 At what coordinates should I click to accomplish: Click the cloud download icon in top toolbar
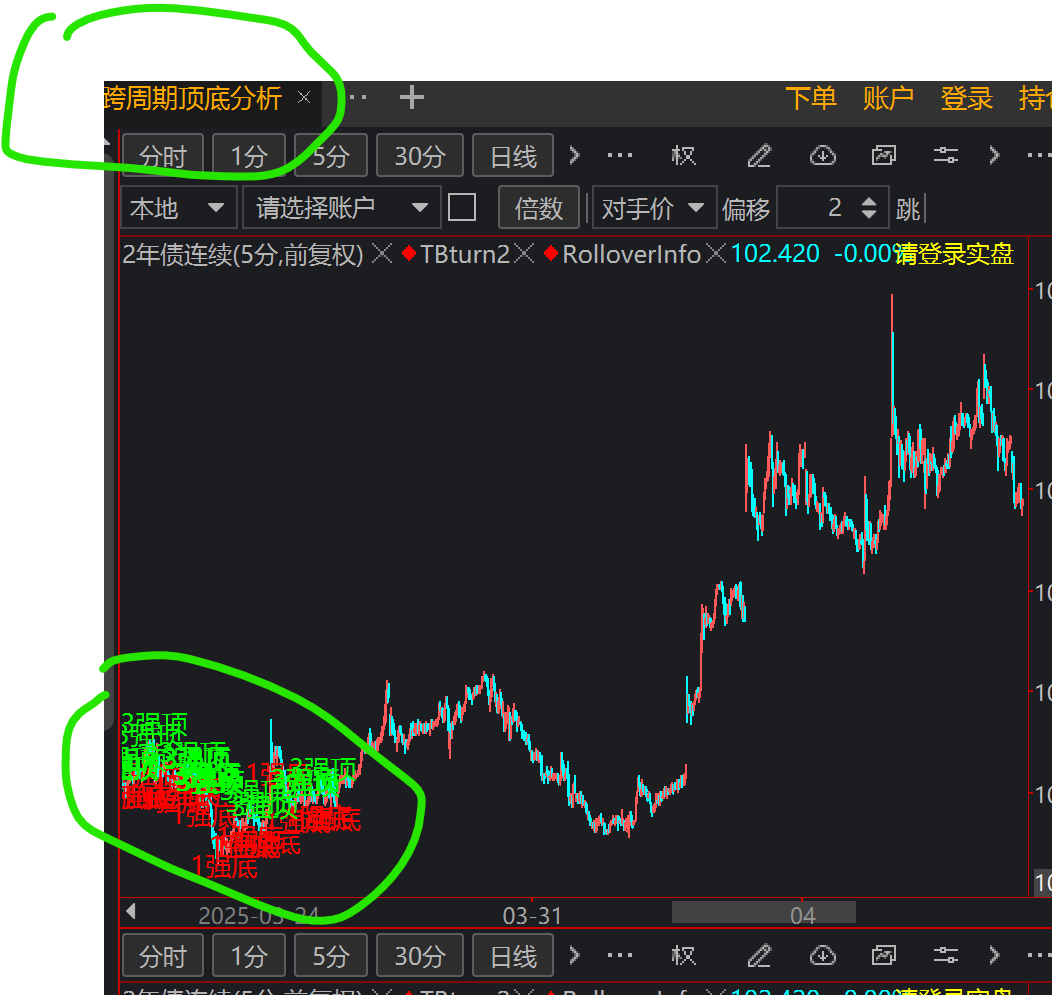822,155
